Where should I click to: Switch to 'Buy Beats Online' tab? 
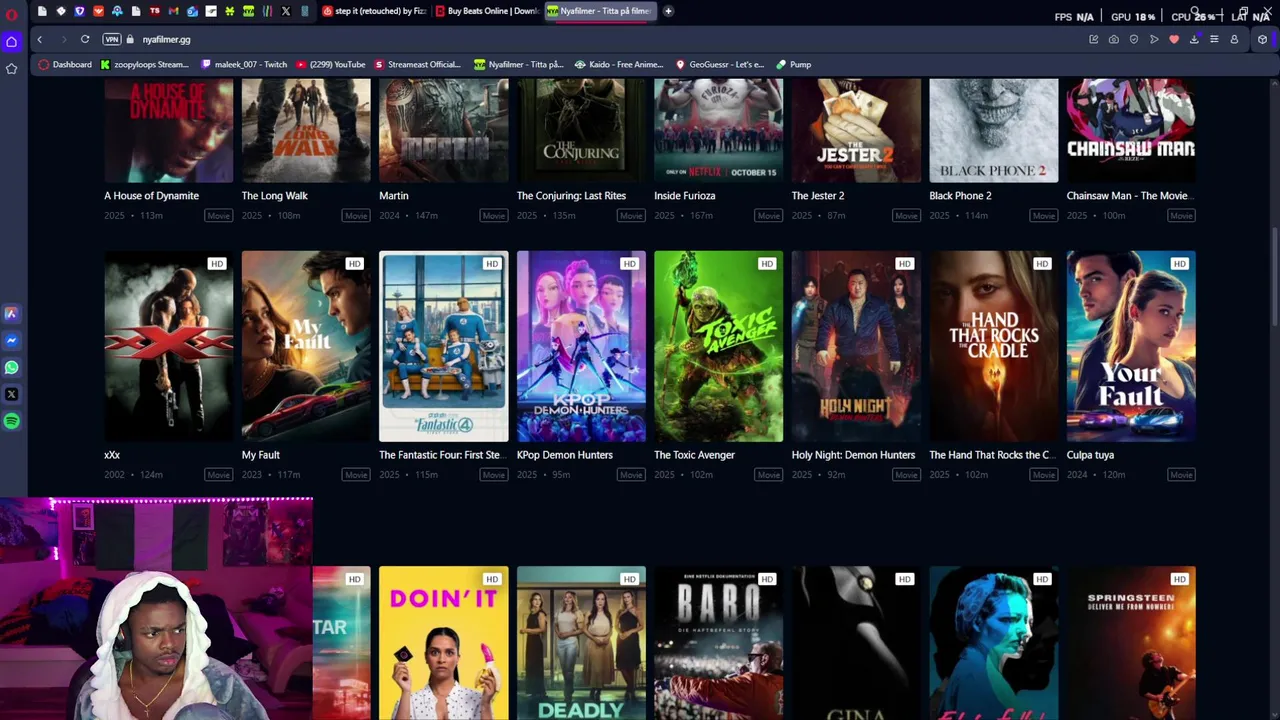click(487, 11)
